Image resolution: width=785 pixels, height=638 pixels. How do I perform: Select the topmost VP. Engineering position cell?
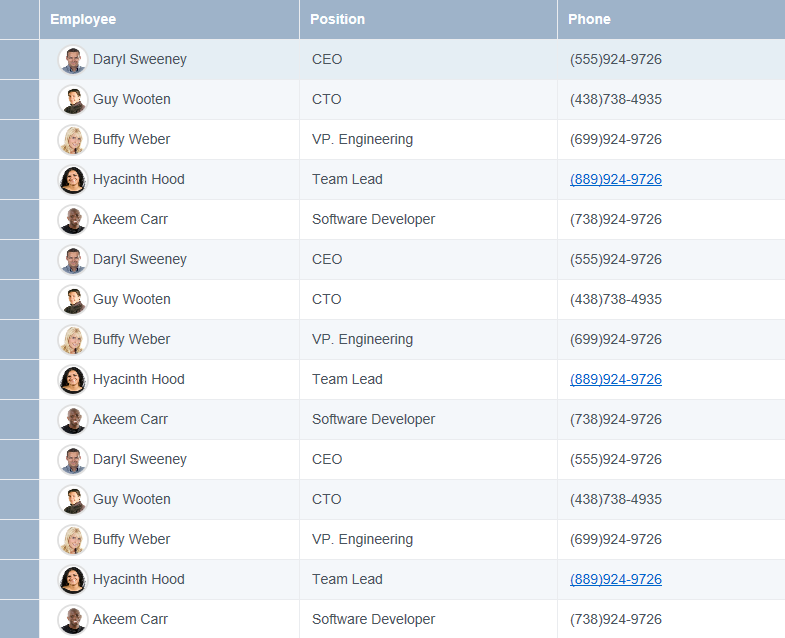tap(428, 139)
